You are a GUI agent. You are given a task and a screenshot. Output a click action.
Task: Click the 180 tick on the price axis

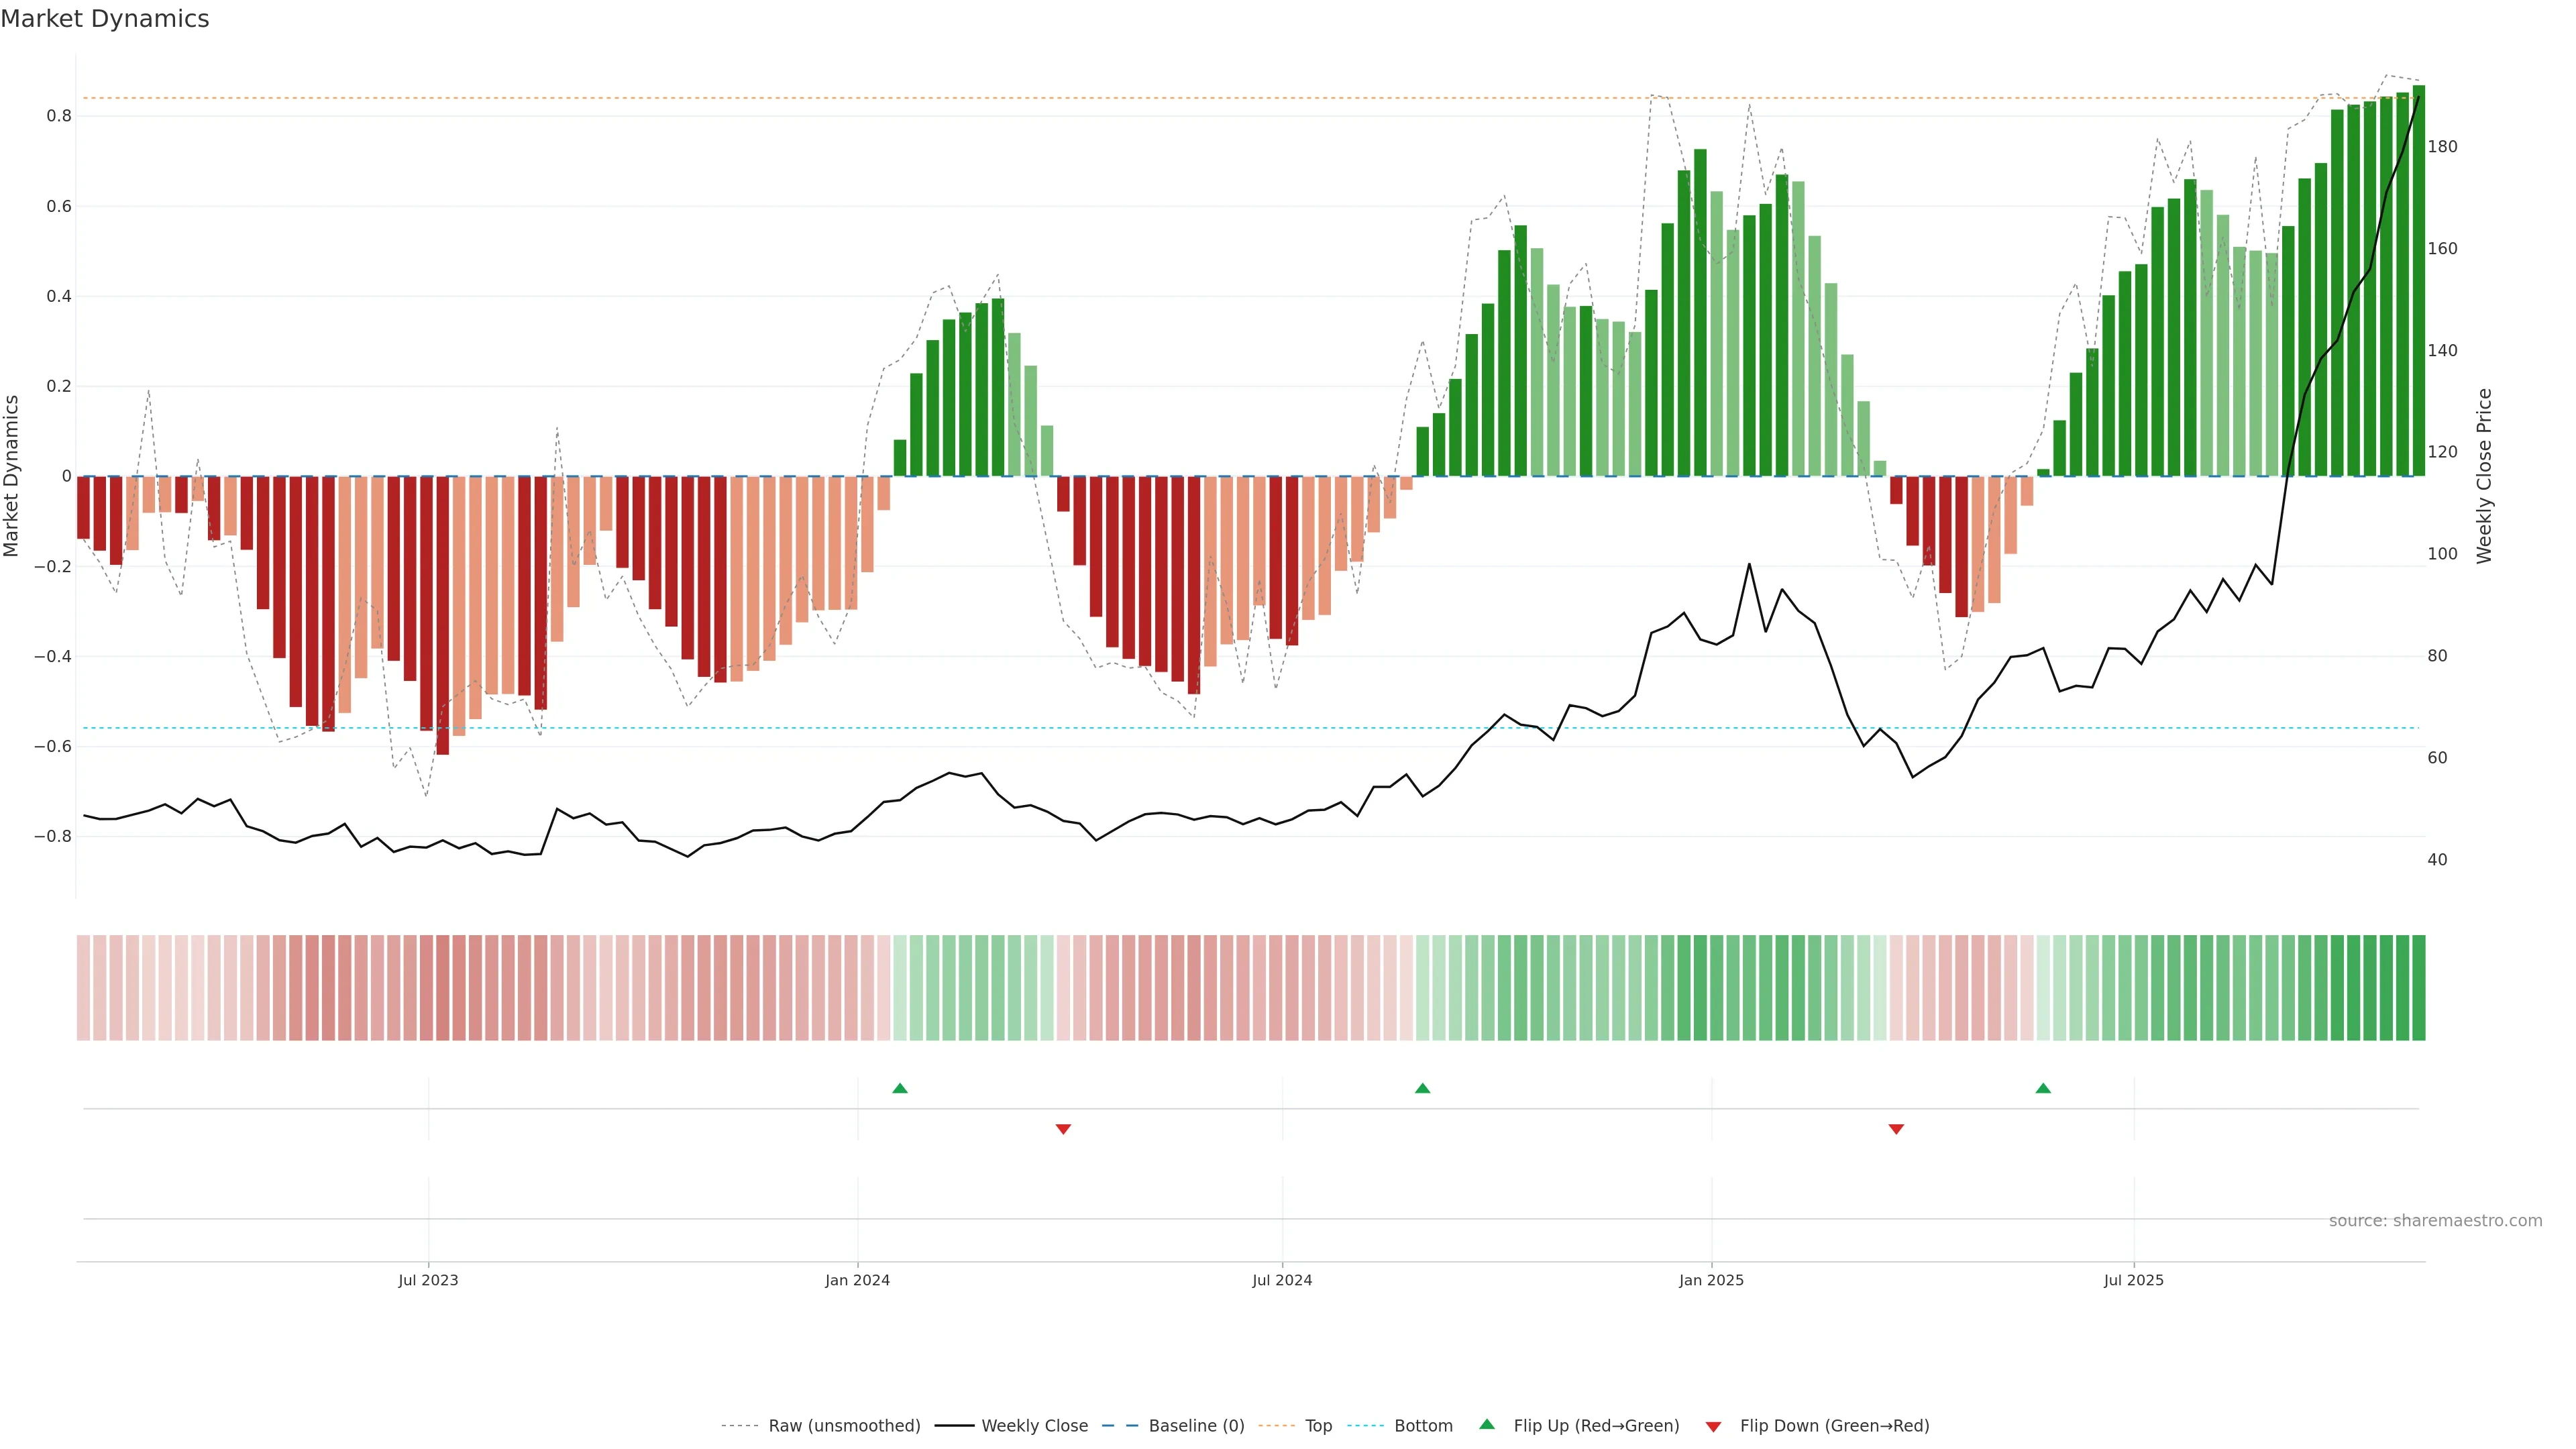(x=2442, y=147)
